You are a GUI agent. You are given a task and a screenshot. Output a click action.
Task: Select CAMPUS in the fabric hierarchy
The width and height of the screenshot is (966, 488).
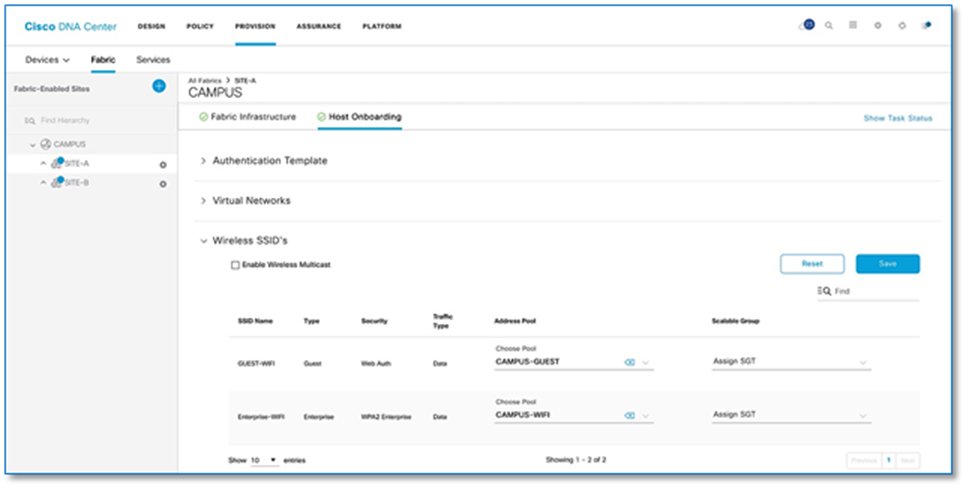coord(70,144)
